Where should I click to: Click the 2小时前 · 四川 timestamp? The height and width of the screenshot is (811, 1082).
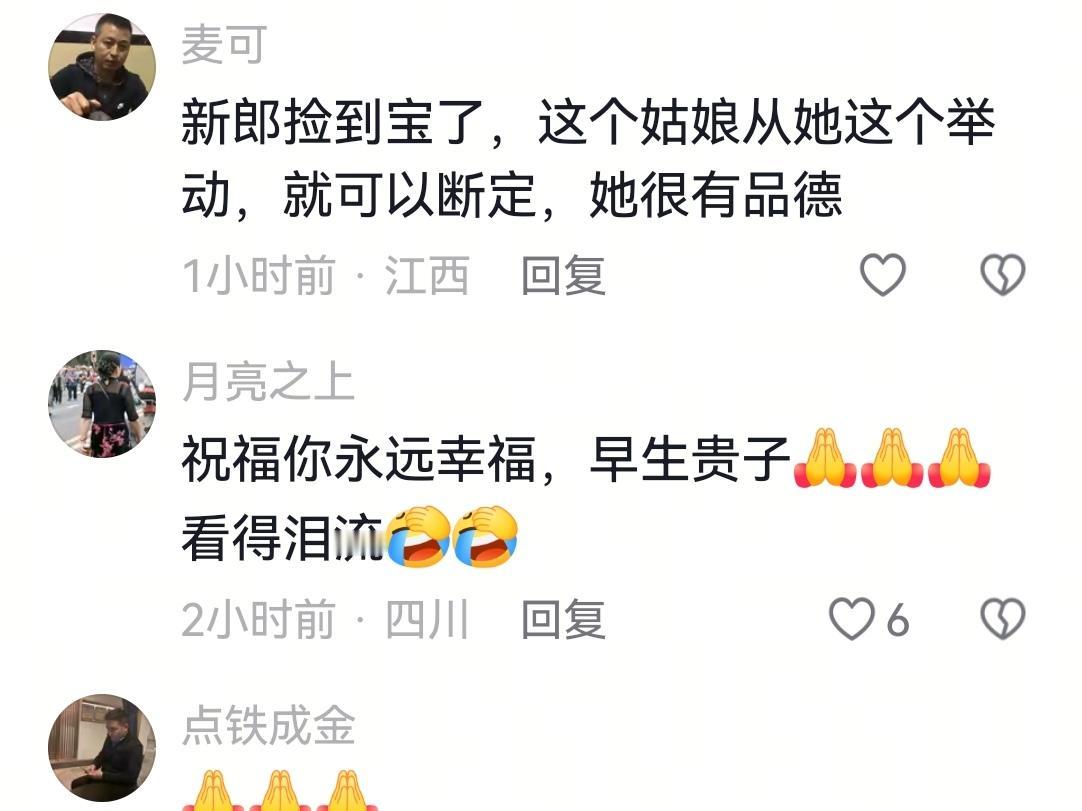coord(326,619)
